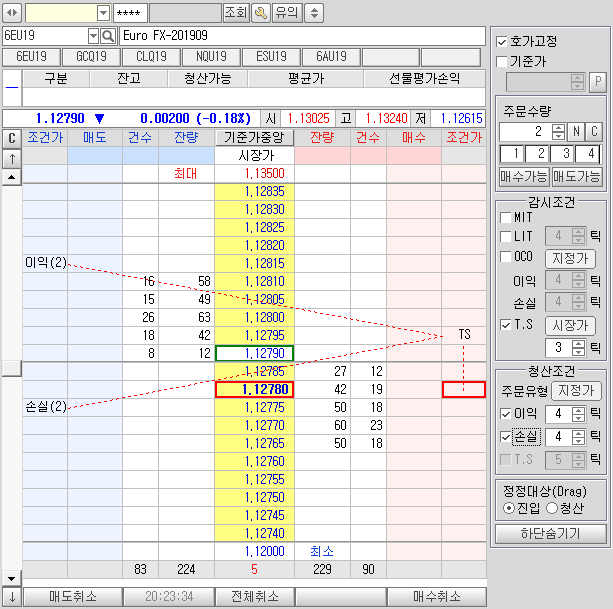
Task: Click the up arrow button below C
Action: coord(12,158)
